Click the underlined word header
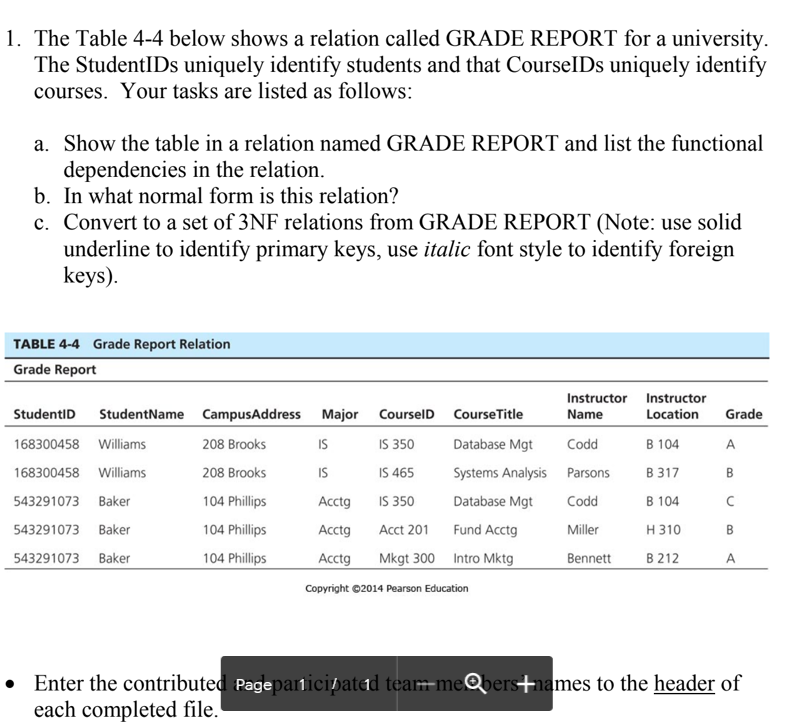The image size is (805, 723). tap(684, 684)
